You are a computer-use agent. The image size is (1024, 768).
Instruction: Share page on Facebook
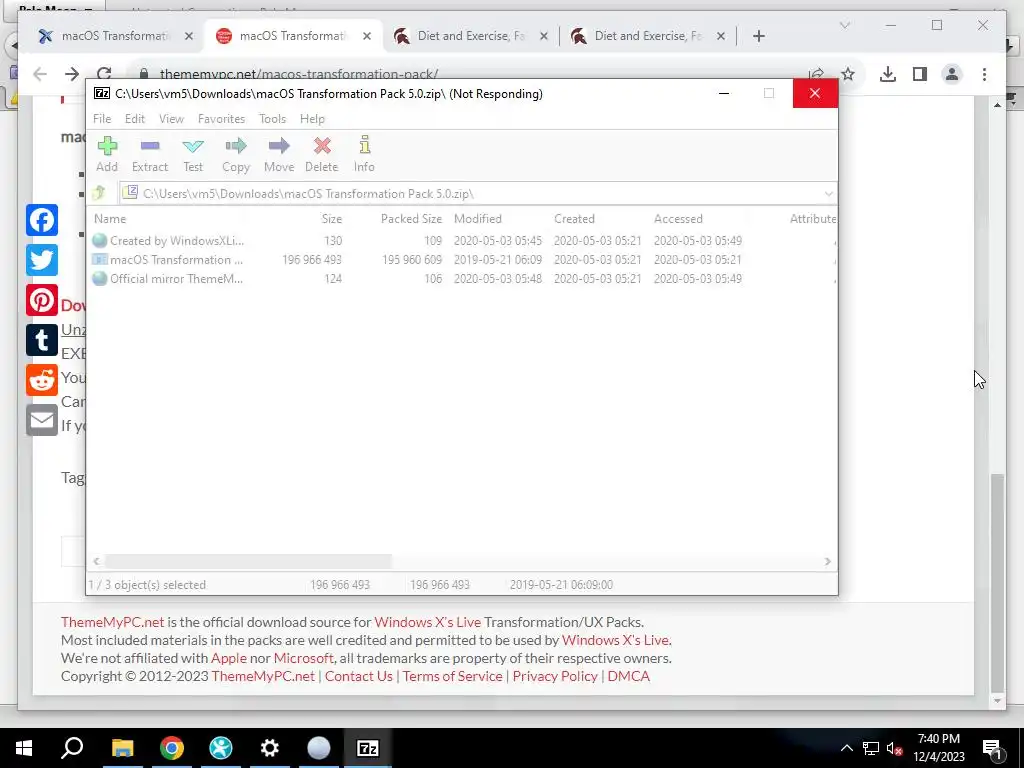pos(42,220)
